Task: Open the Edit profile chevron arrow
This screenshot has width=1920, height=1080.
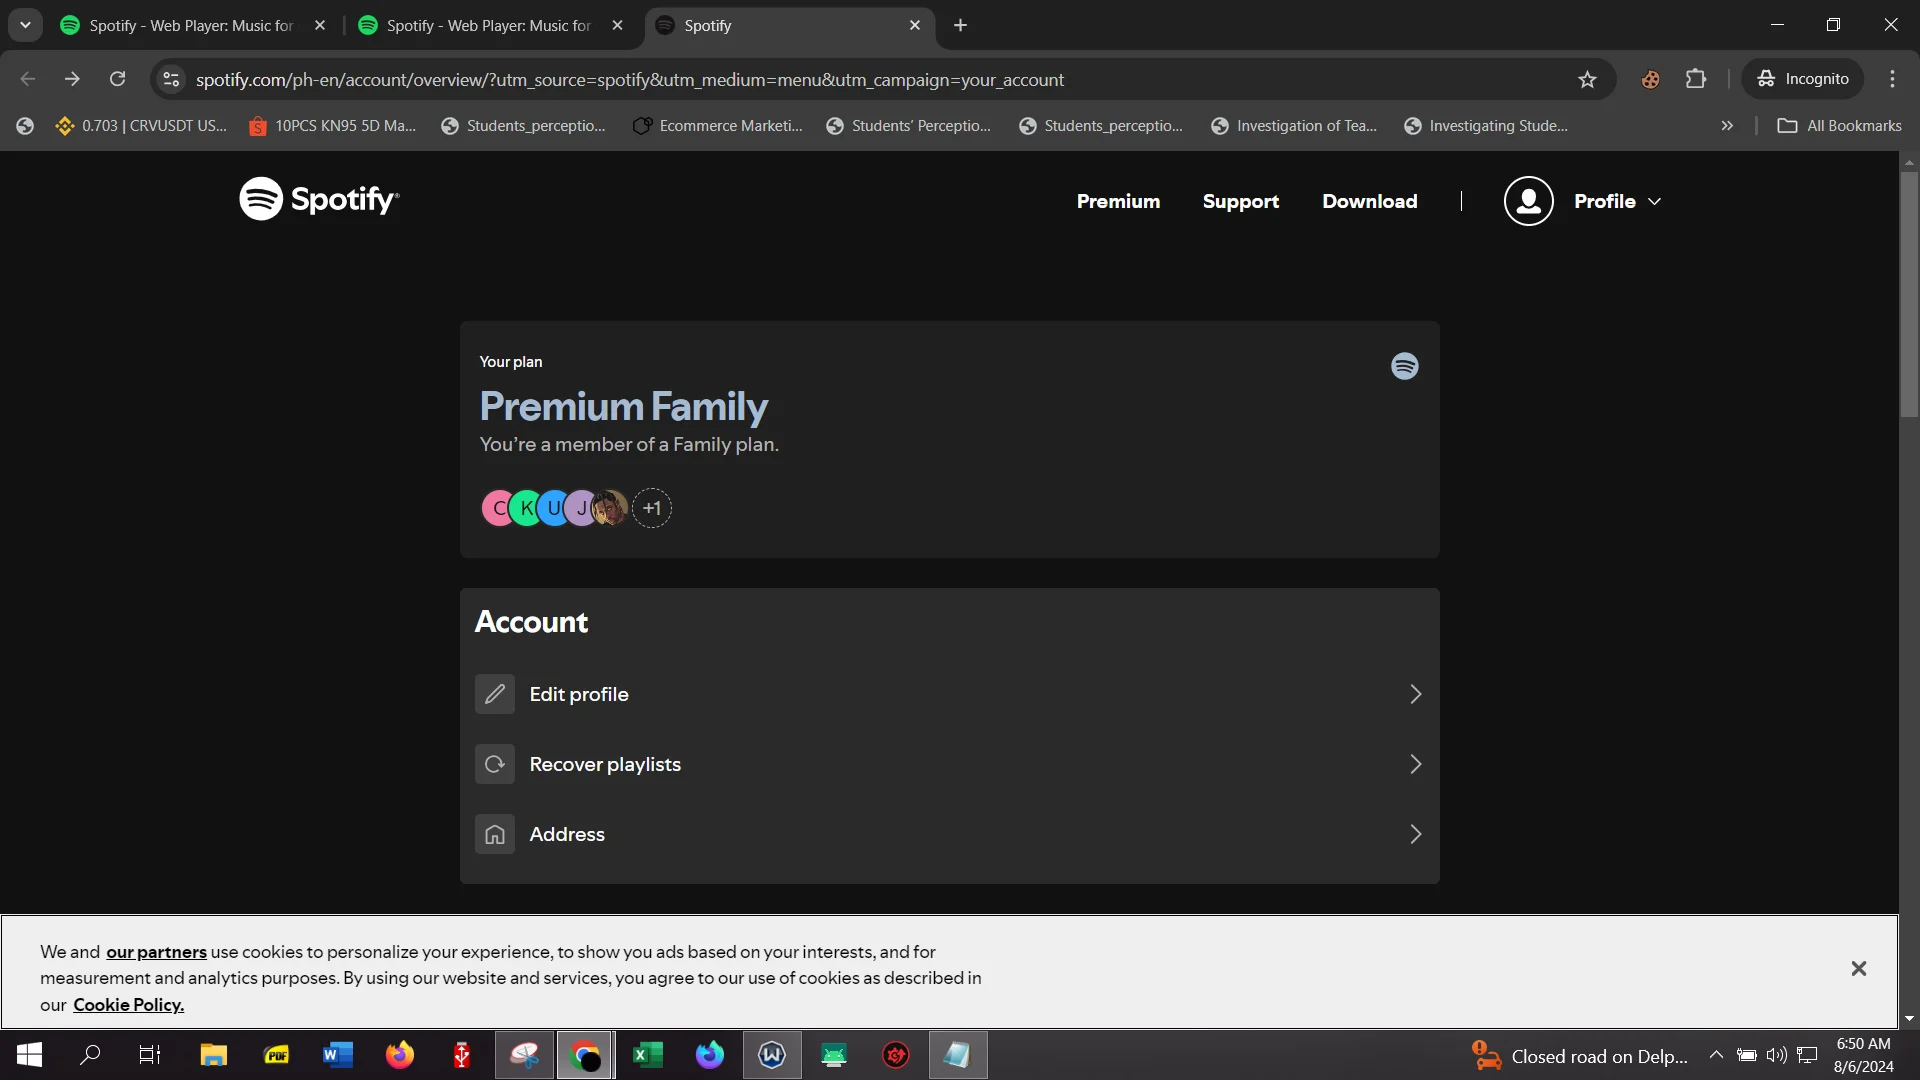Action: 1415,694
